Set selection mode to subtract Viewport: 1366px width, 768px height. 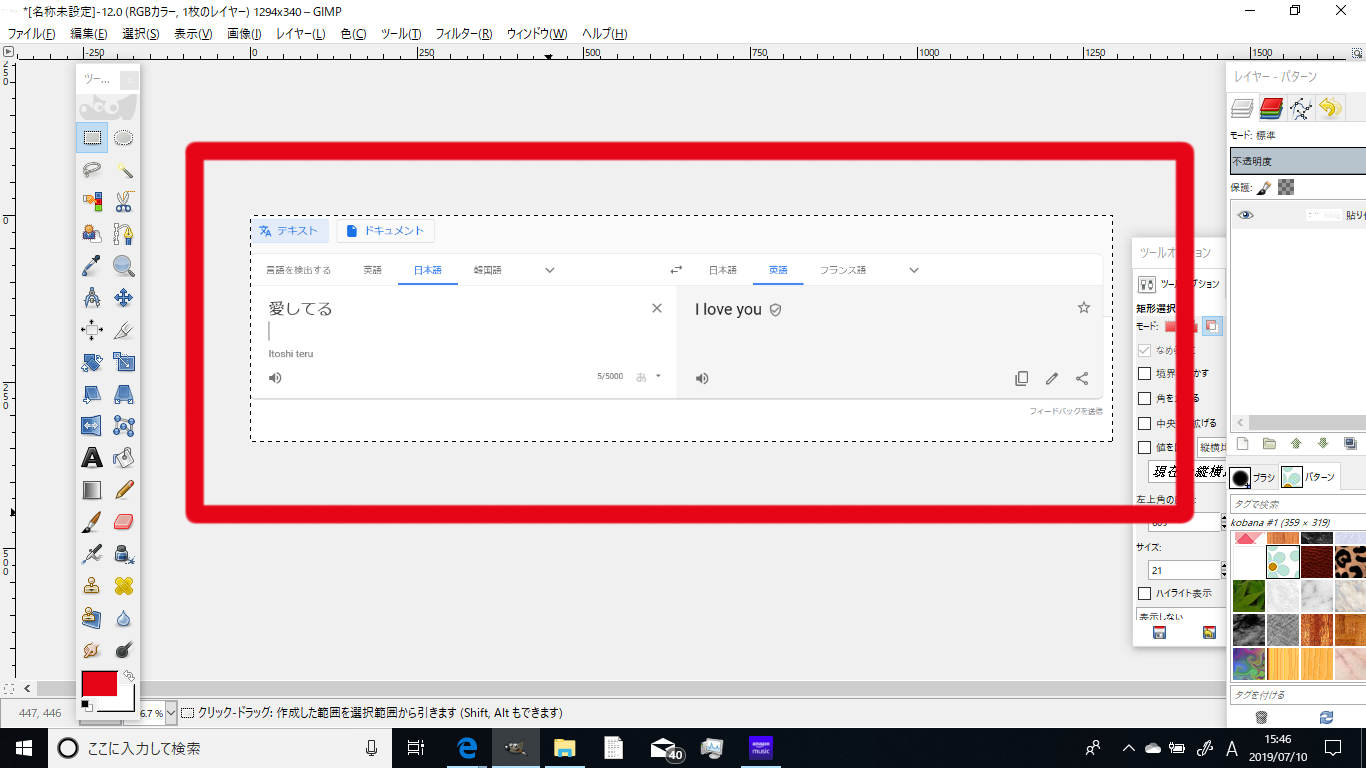click(x=1211, y=326)
